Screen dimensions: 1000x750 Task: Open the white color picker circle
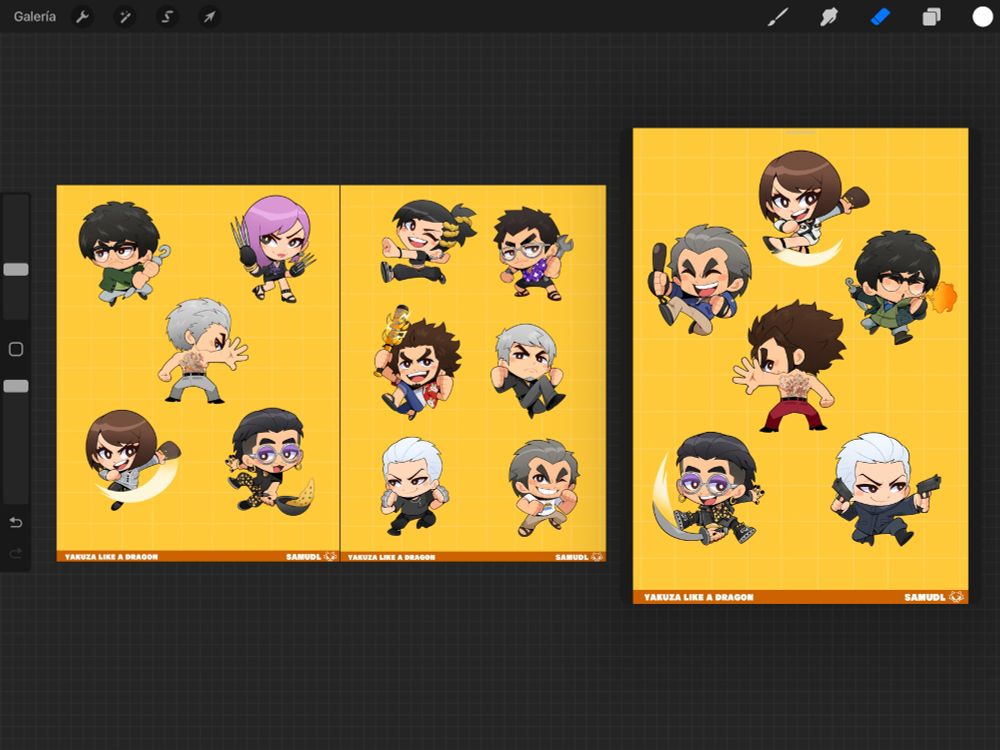click(x=982, y=17)
